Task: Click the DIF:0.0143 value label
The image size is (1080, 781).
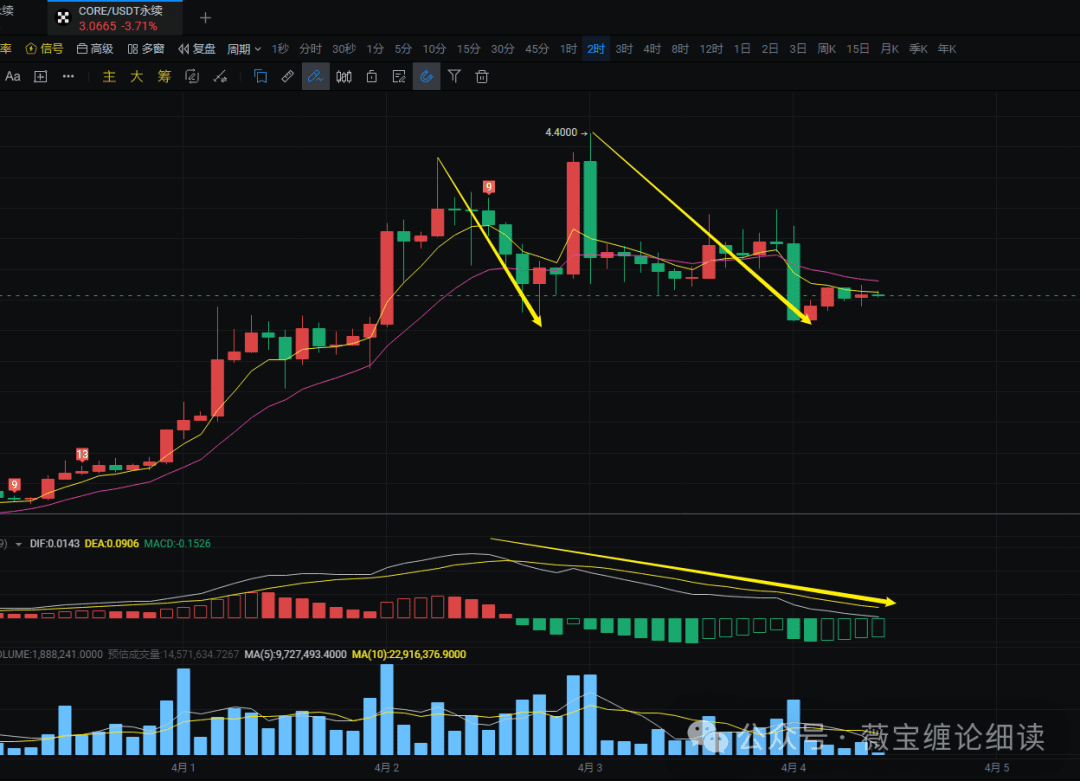Action: click(x=54, y=543)
